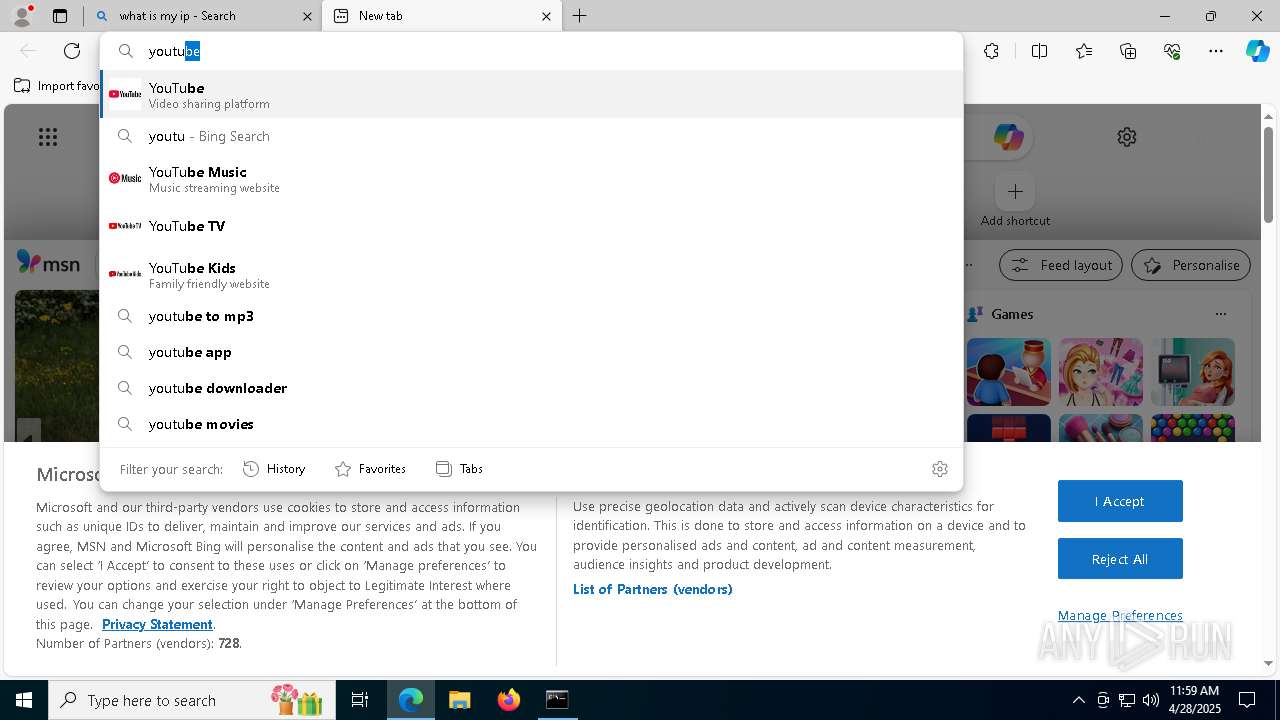Viewport: 1280px width, 720px height.
Task: Open Firefox from the taskbar
Action: 508,700
